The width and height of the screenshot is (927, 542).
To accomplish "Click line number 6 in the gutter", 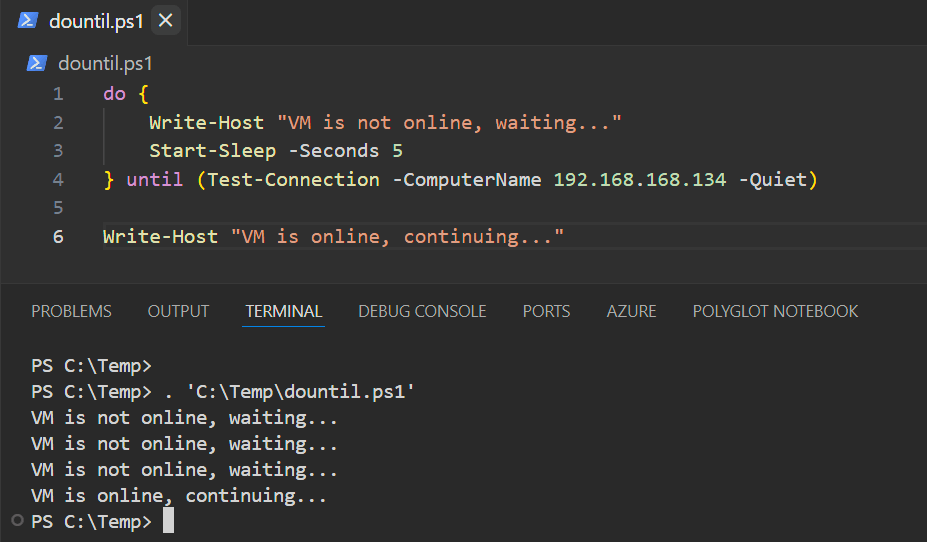I will coord(58,236).
